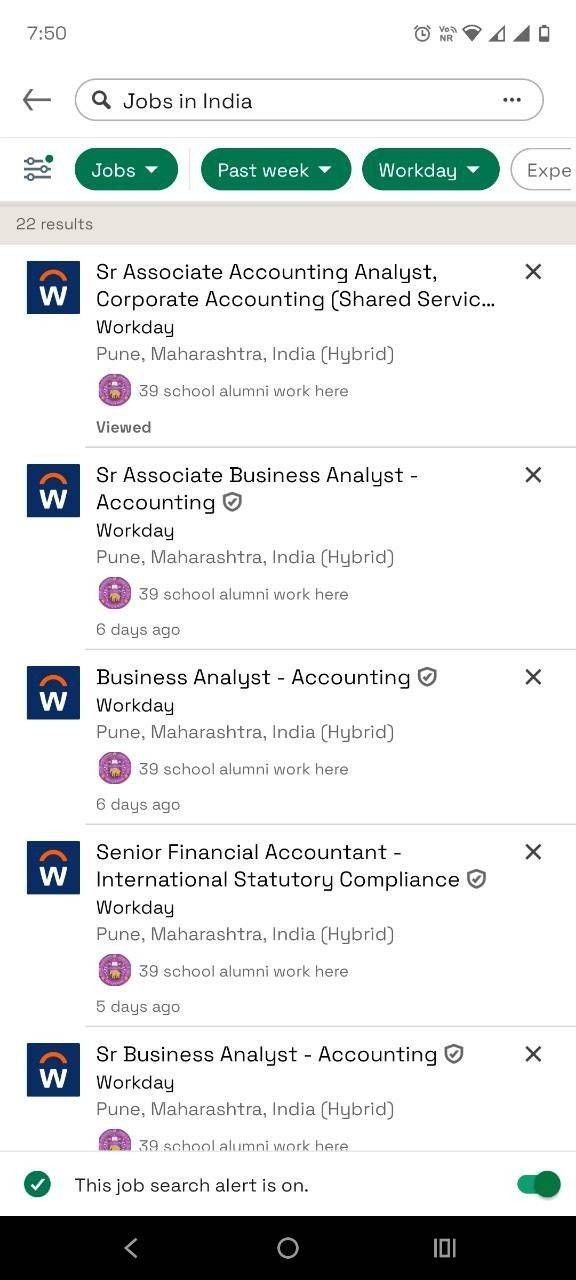
Task: Open Android recent apps button
Action: tap(445, 1248)
